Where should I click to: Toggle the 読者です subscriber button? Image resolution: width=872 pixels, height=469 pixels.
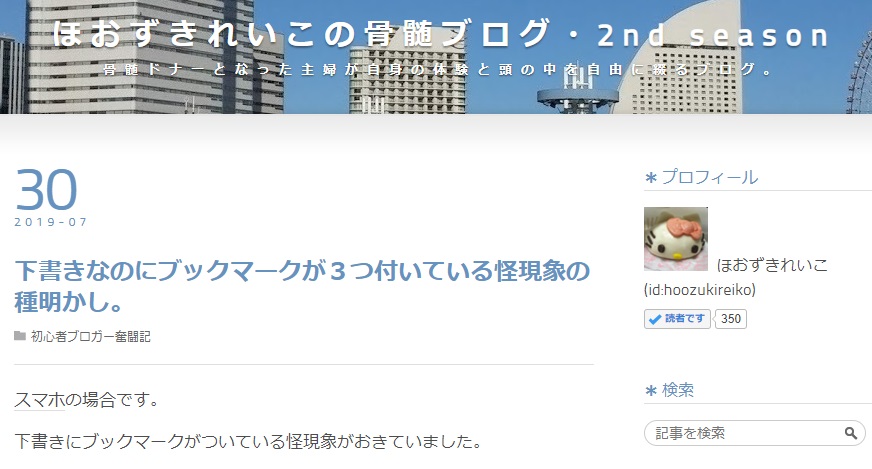pyautogui.click(x=677, y=319)
